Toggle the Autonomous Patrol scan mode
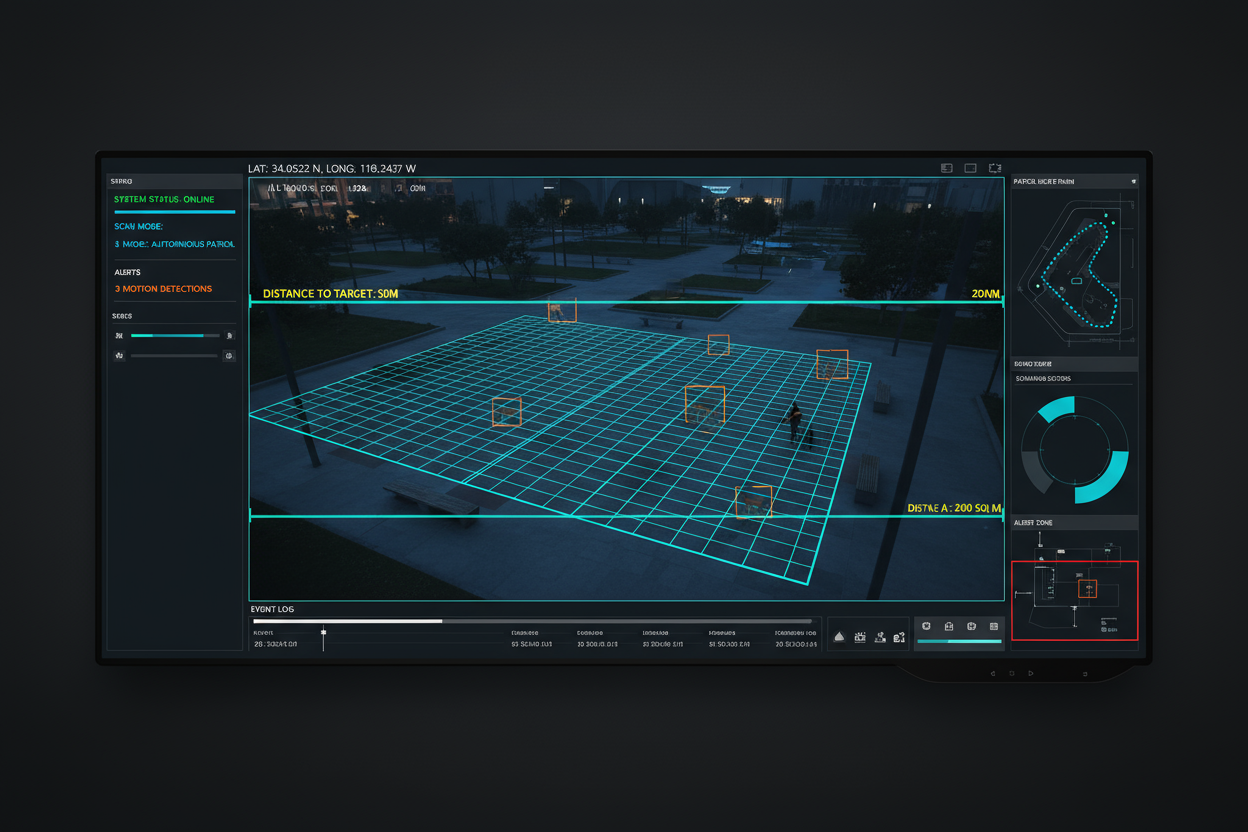This screenshot has height=832, width=1248. point(174,243)
